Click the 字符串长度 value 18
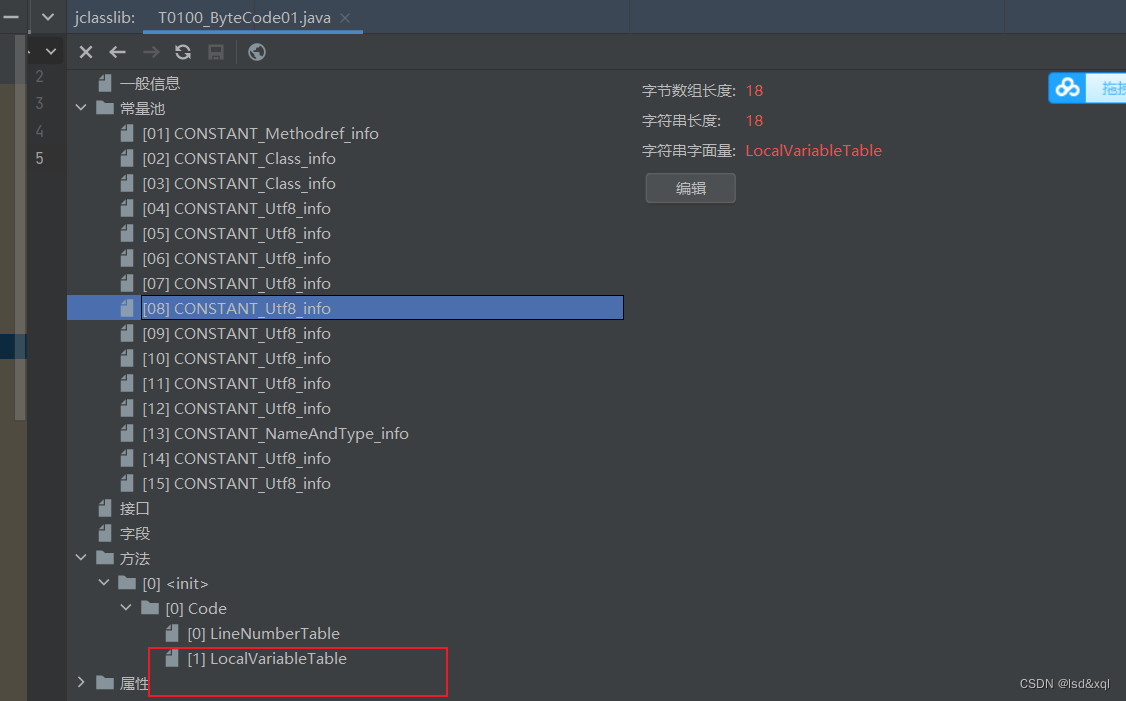The width and height of the screenshot is (1126, 701). (754, 121)
